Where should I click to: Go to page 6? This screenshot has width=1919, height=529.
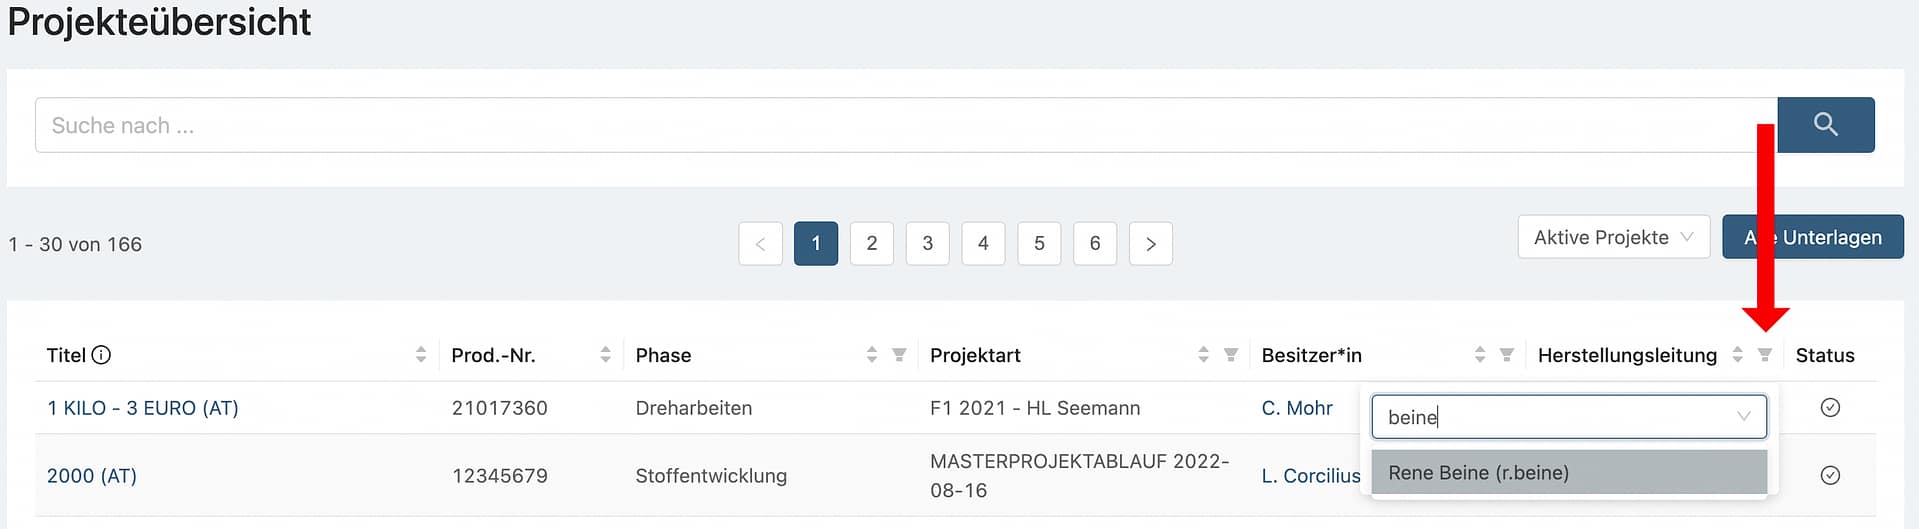(1095, 243)
